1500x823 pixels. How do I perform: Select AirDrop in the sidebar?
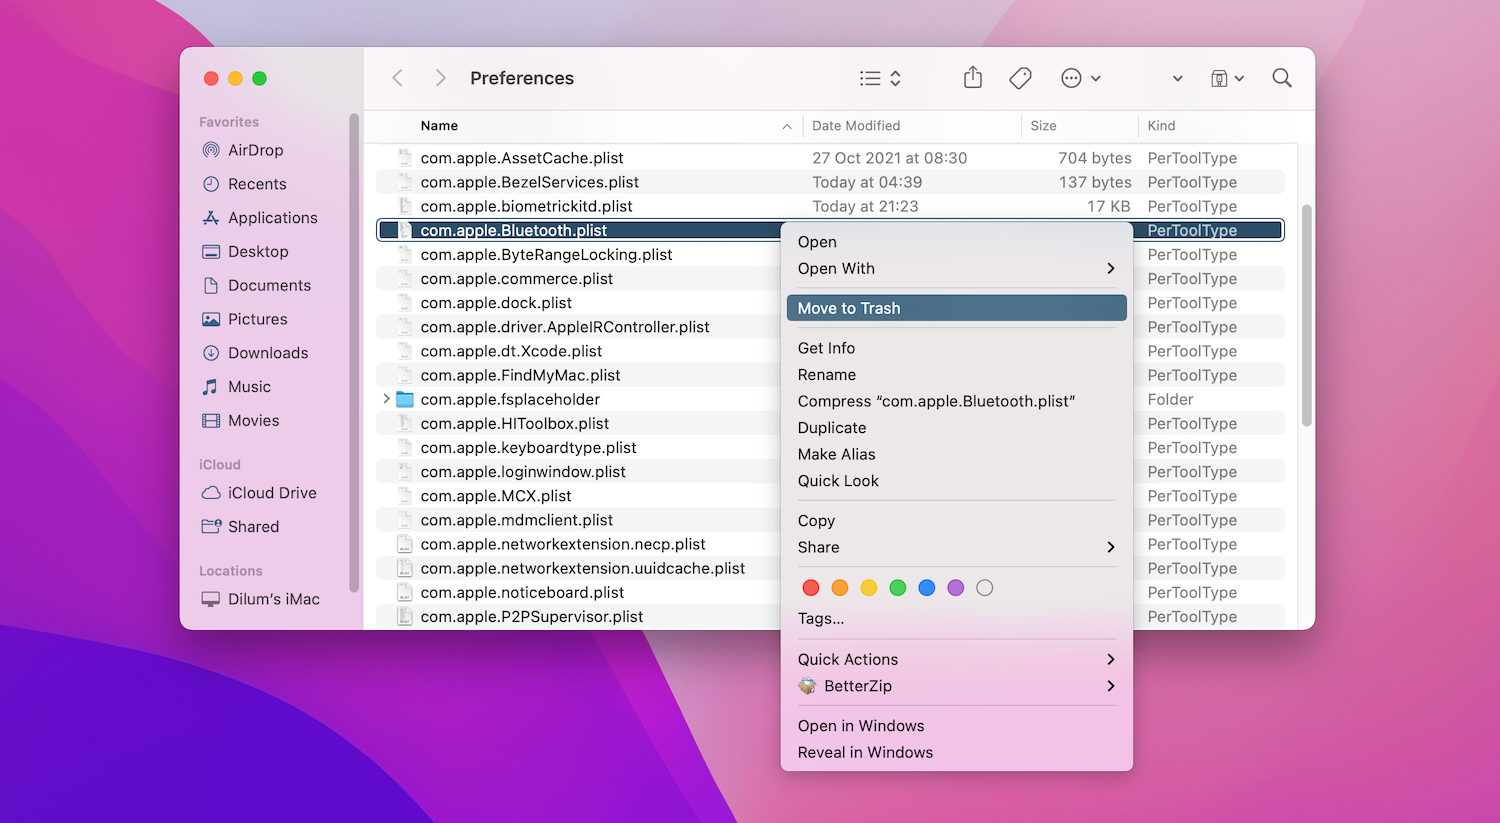click(253, 150)
